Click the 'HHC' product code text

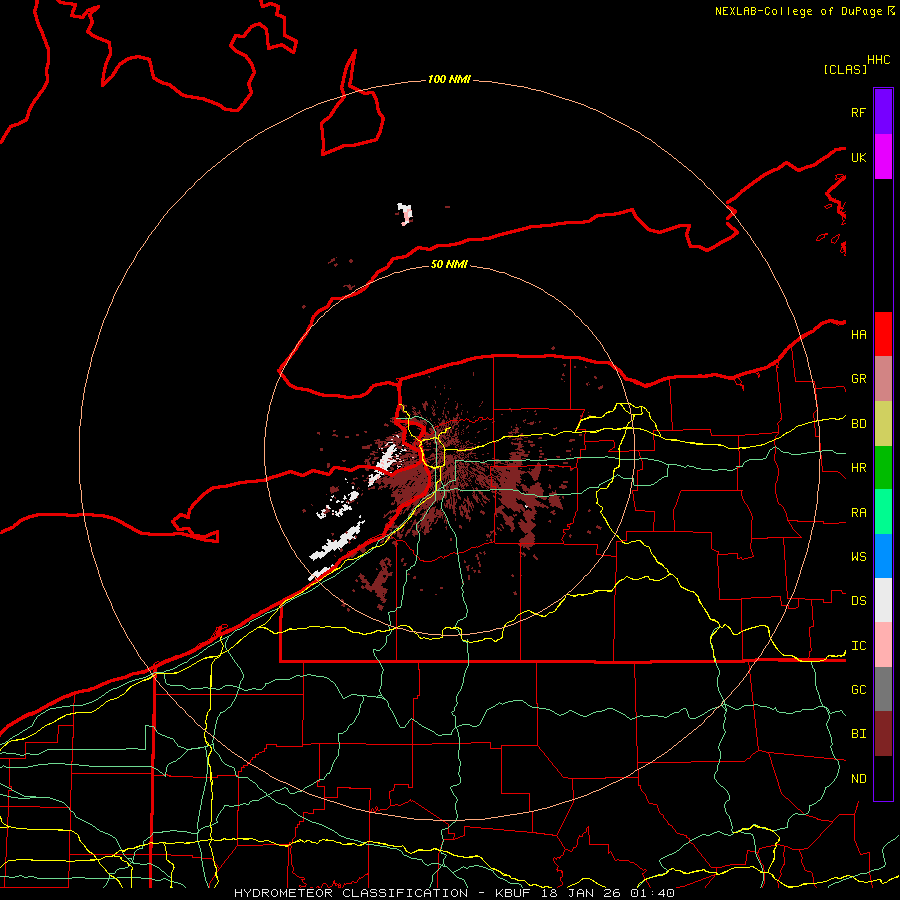click(x=878, y=60)
